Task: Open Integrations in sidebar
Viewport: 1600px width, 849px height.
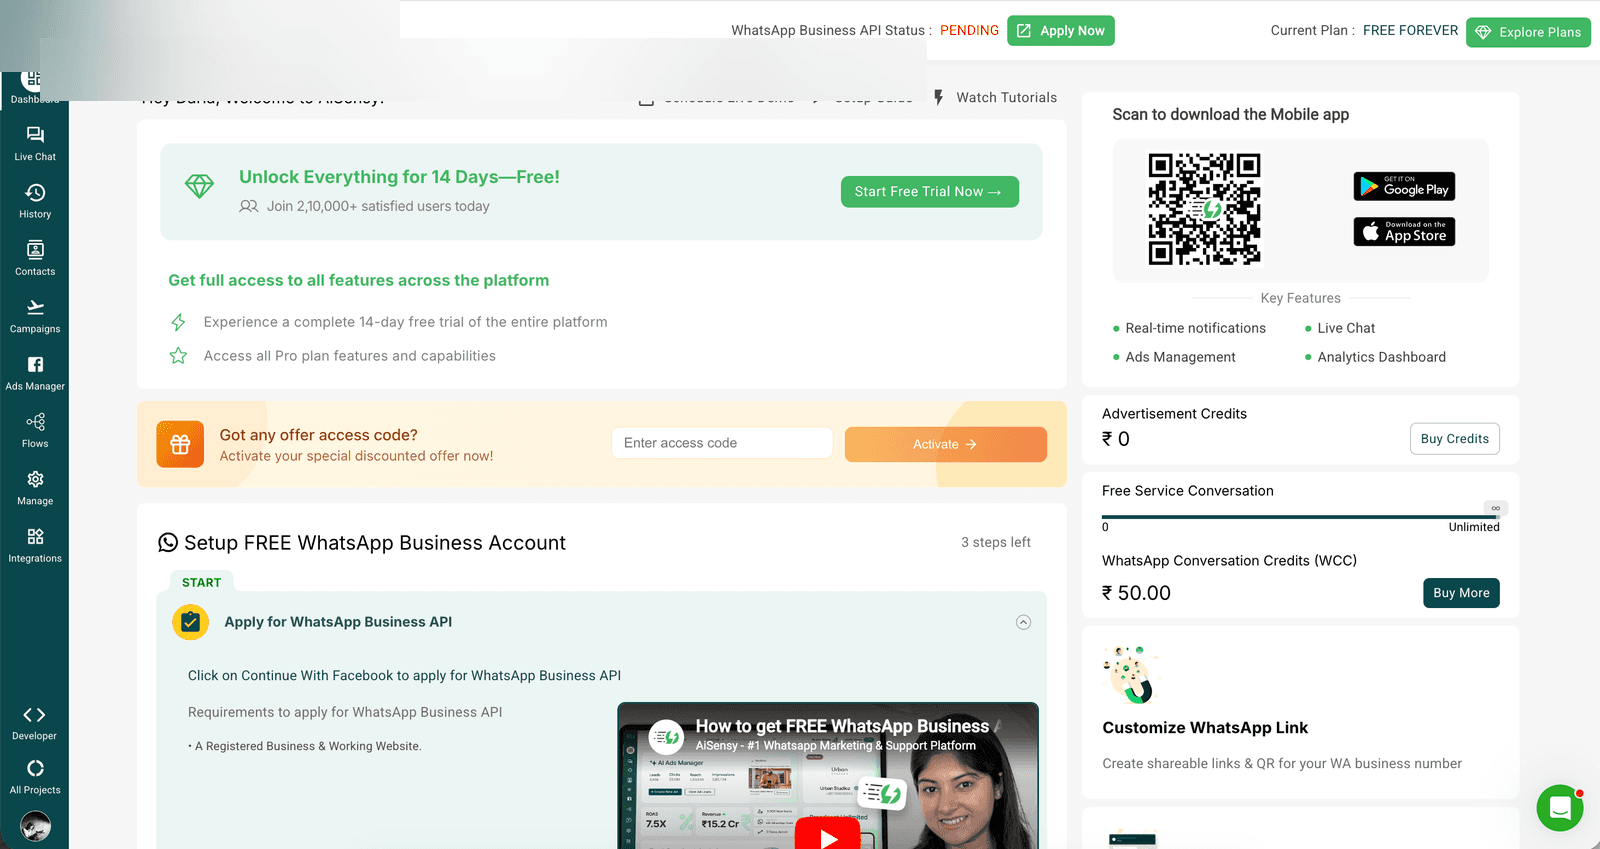Action: [x=35, y=545]
